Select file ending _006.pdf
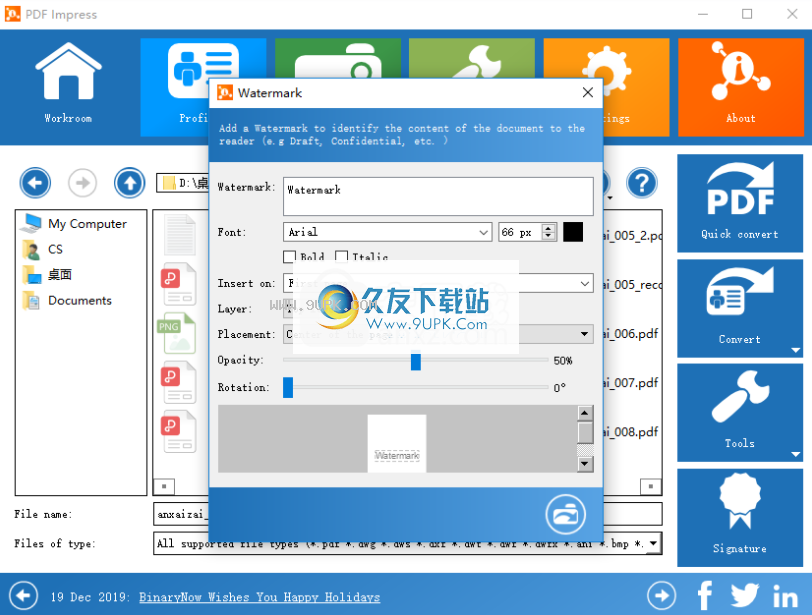 coord(631,334)
